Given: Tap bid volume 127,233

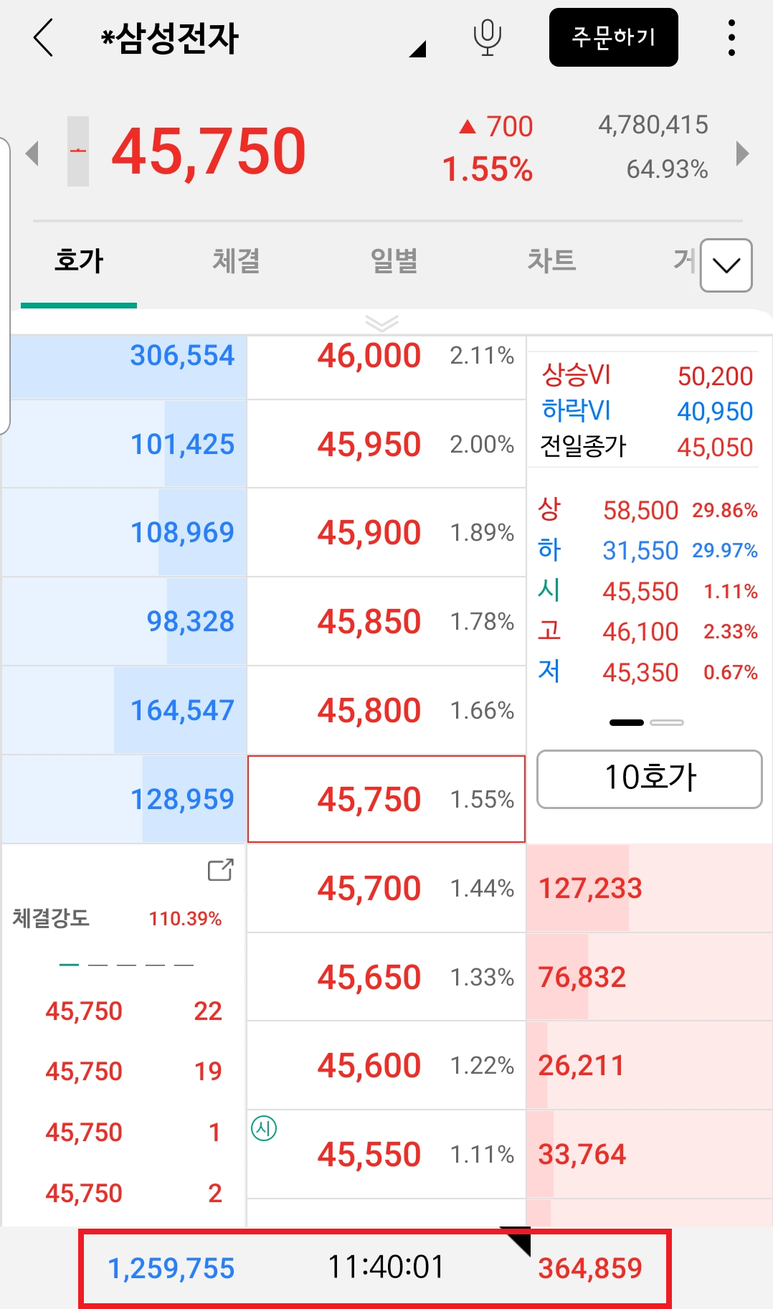Looking at the screenshot, I should pos(590,888).
